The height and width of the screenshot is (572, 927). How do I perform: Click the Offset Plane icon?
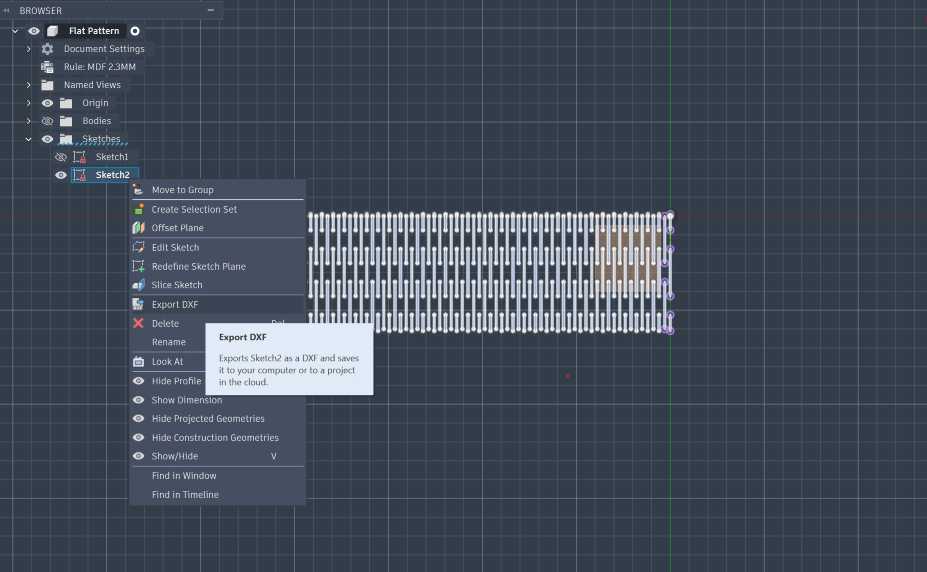click(138, 228)
